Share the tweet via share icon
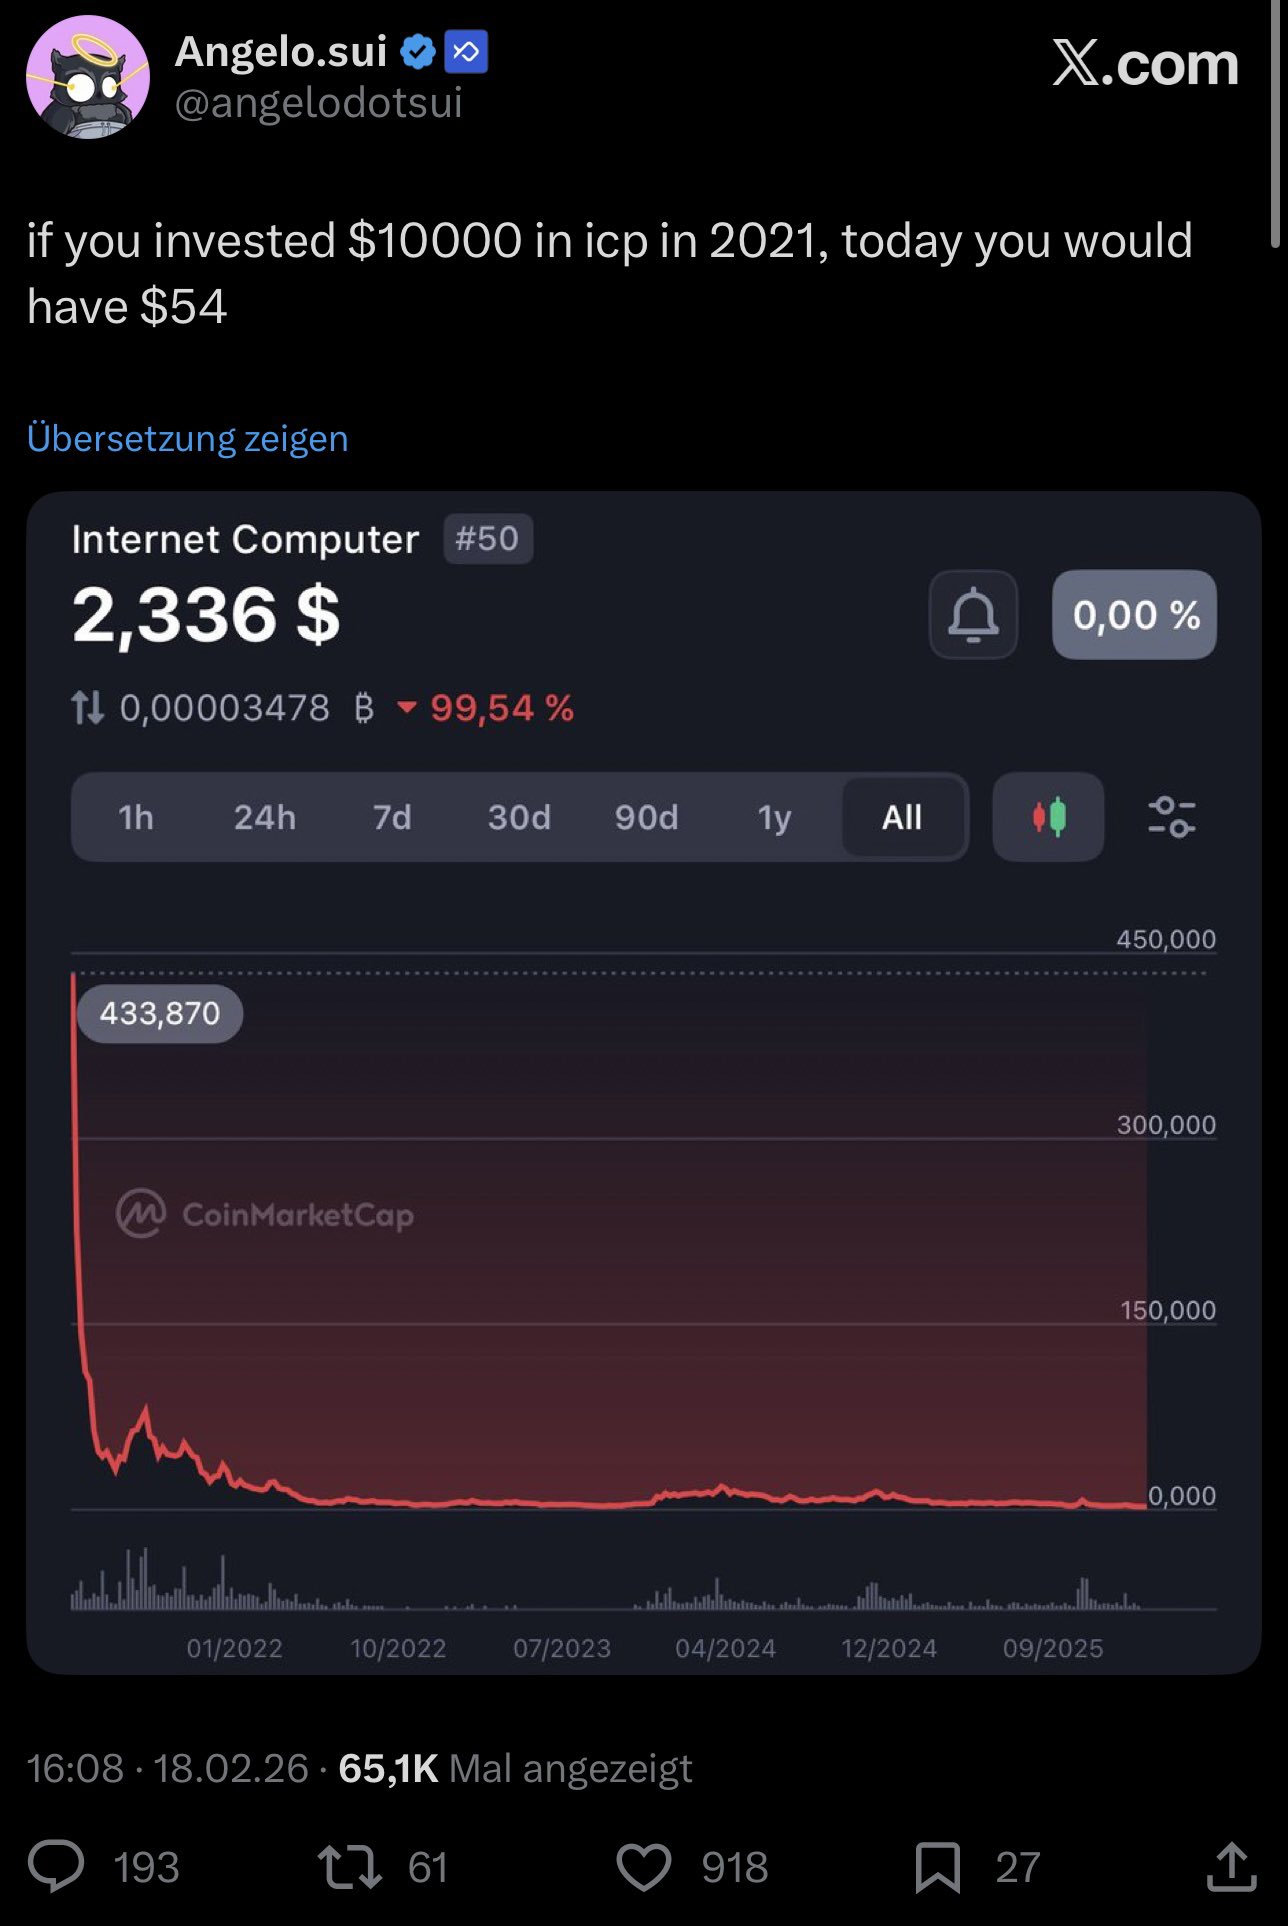 click(1231, 1867)
